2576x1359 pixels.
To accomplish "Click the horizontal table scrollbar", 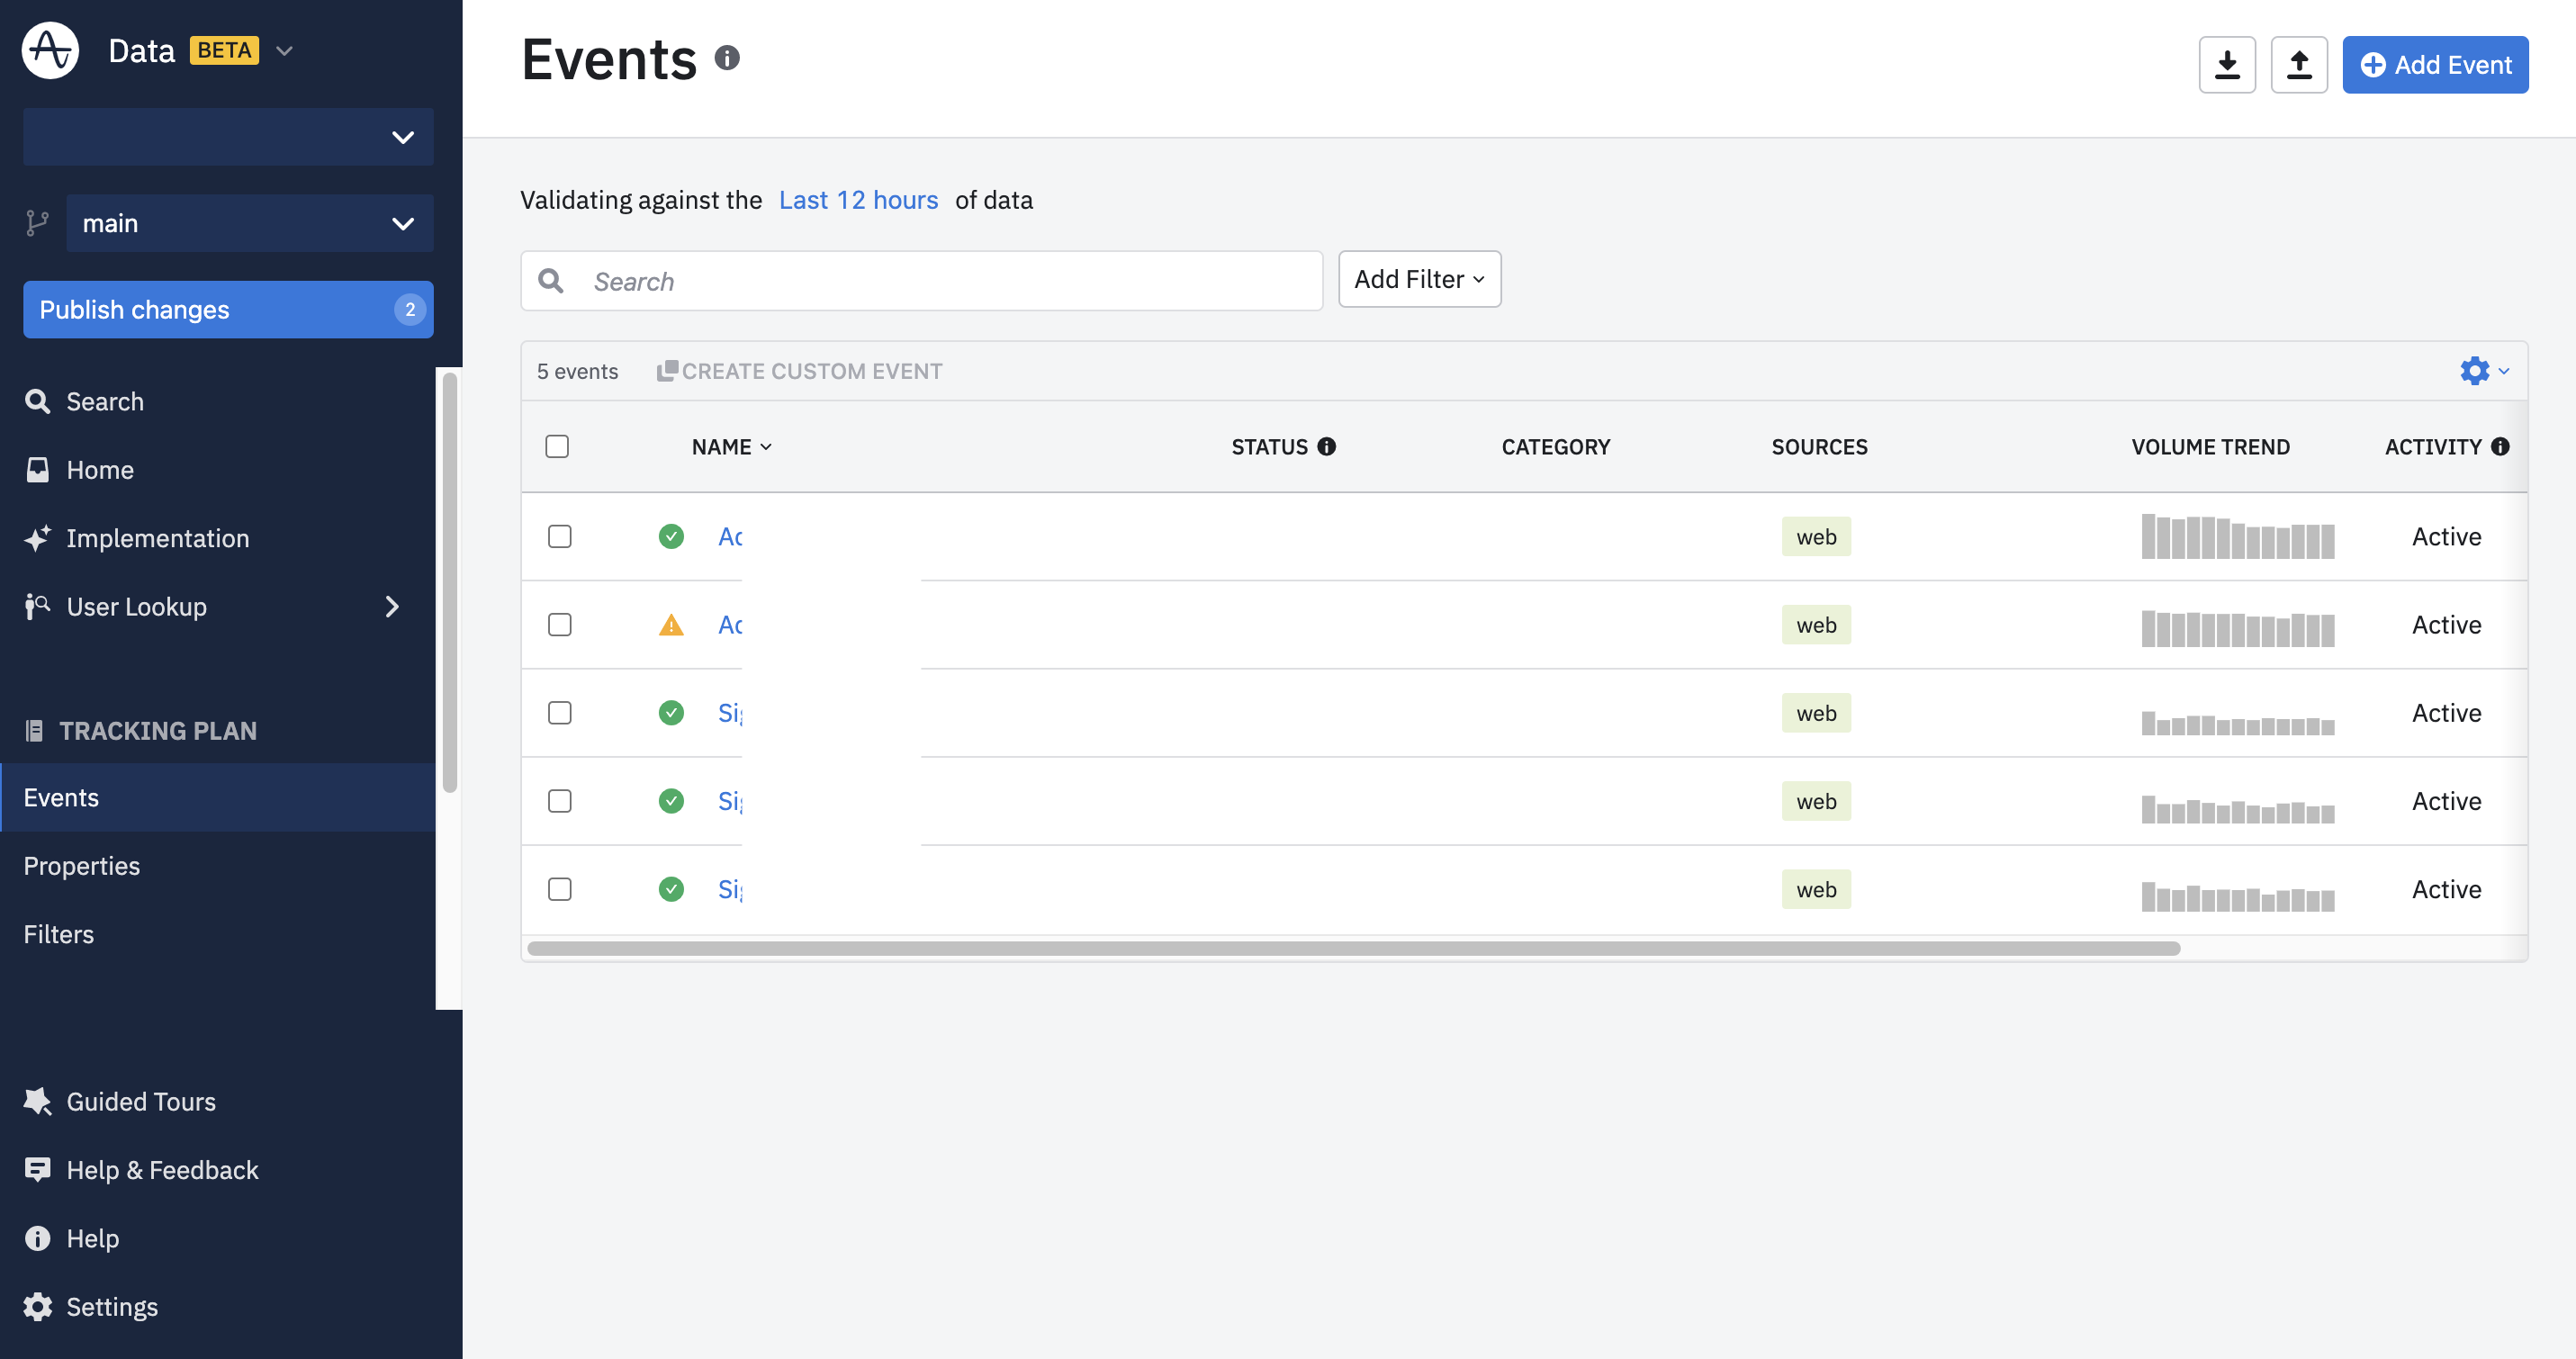I will point(1352,948).
